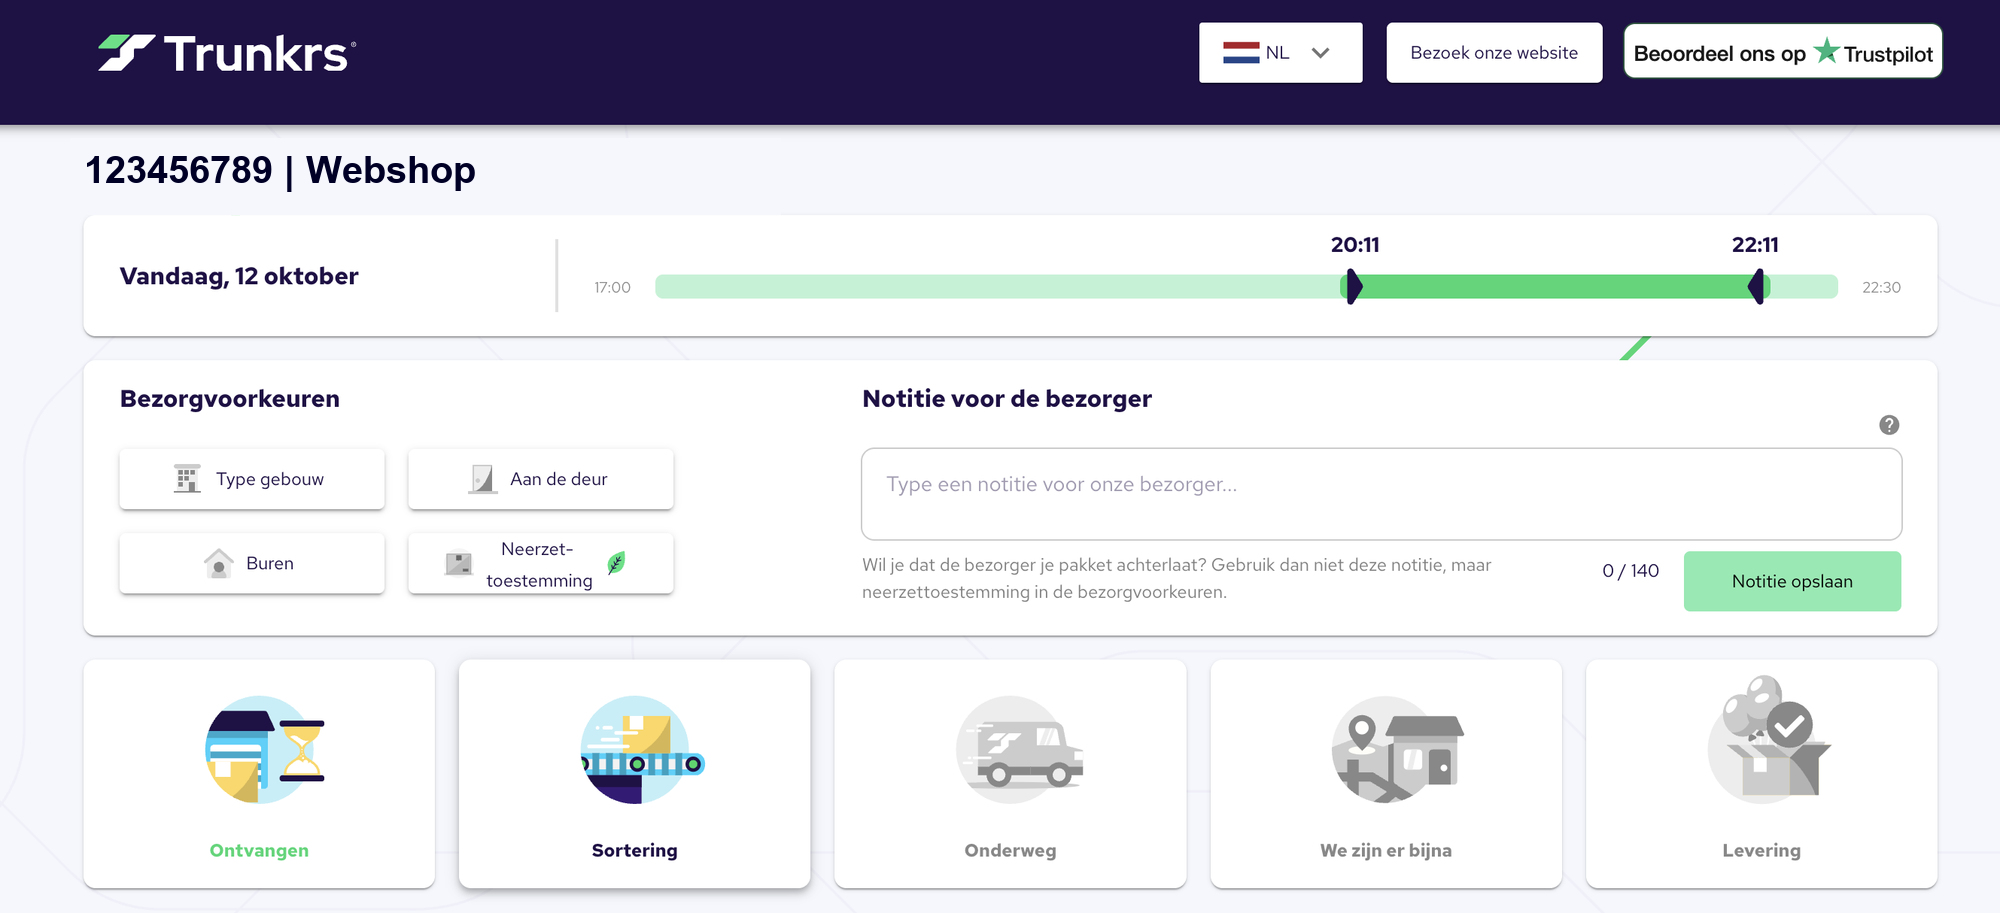Click the Sortering label
This screenshot has height=913, width=2000.
pos(634,851)
